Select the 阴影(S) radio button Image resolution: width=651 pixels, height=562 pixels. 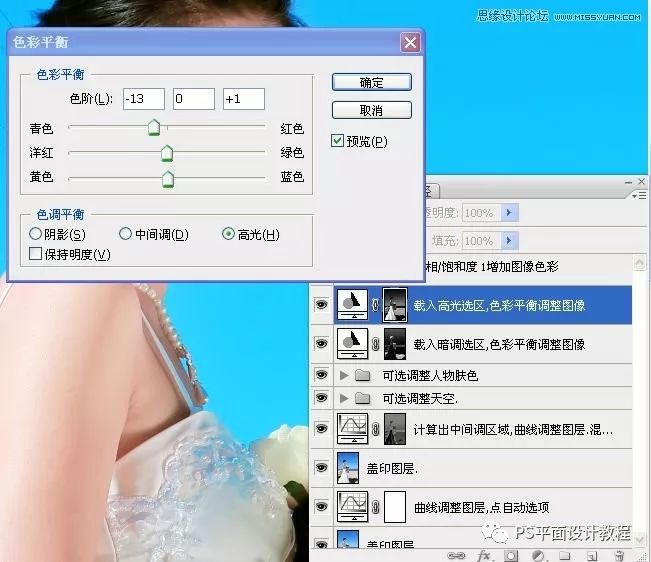coord(35,234)
